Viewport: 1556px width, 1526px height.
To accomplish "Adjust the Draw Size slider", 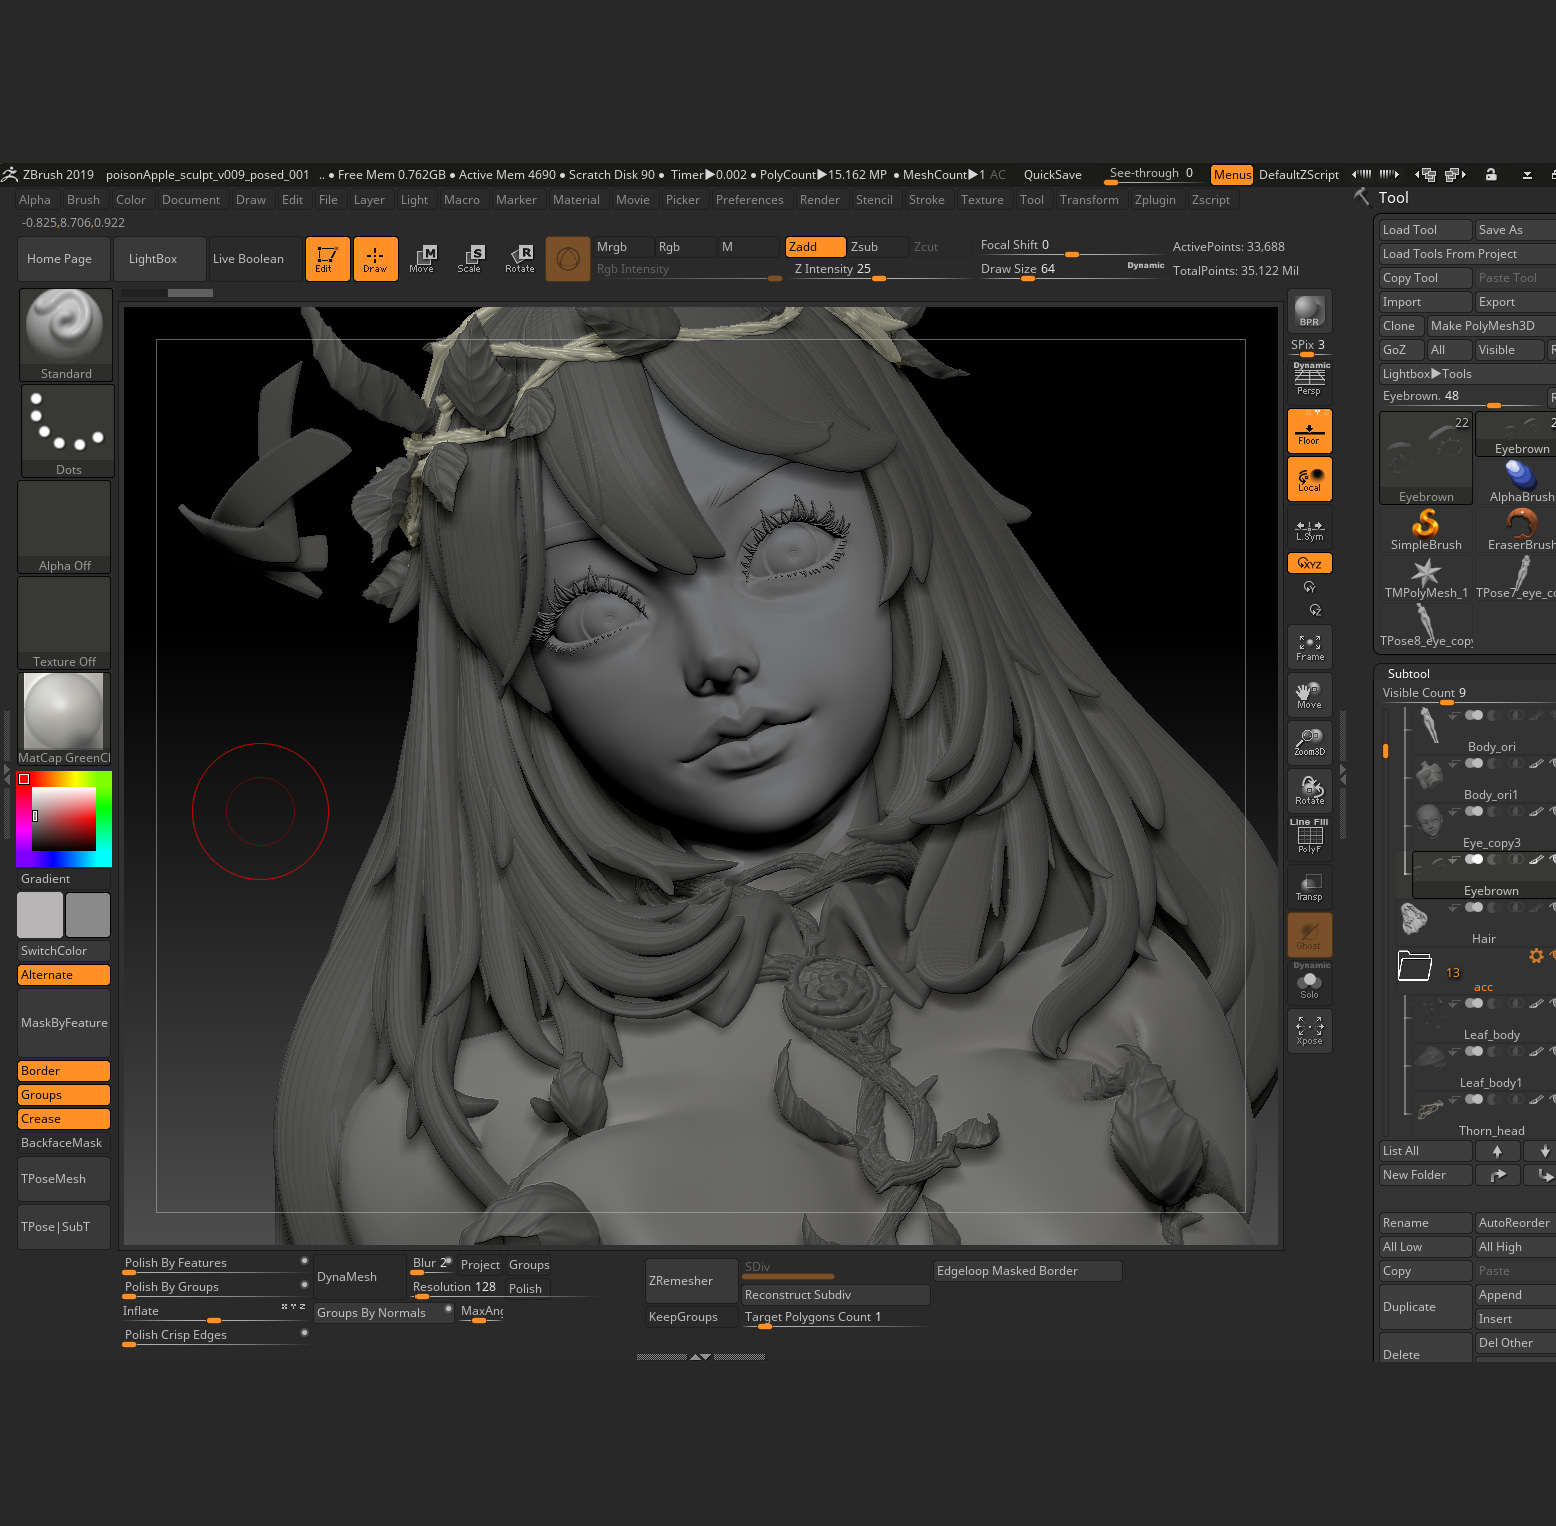I will click(1072, 270).
